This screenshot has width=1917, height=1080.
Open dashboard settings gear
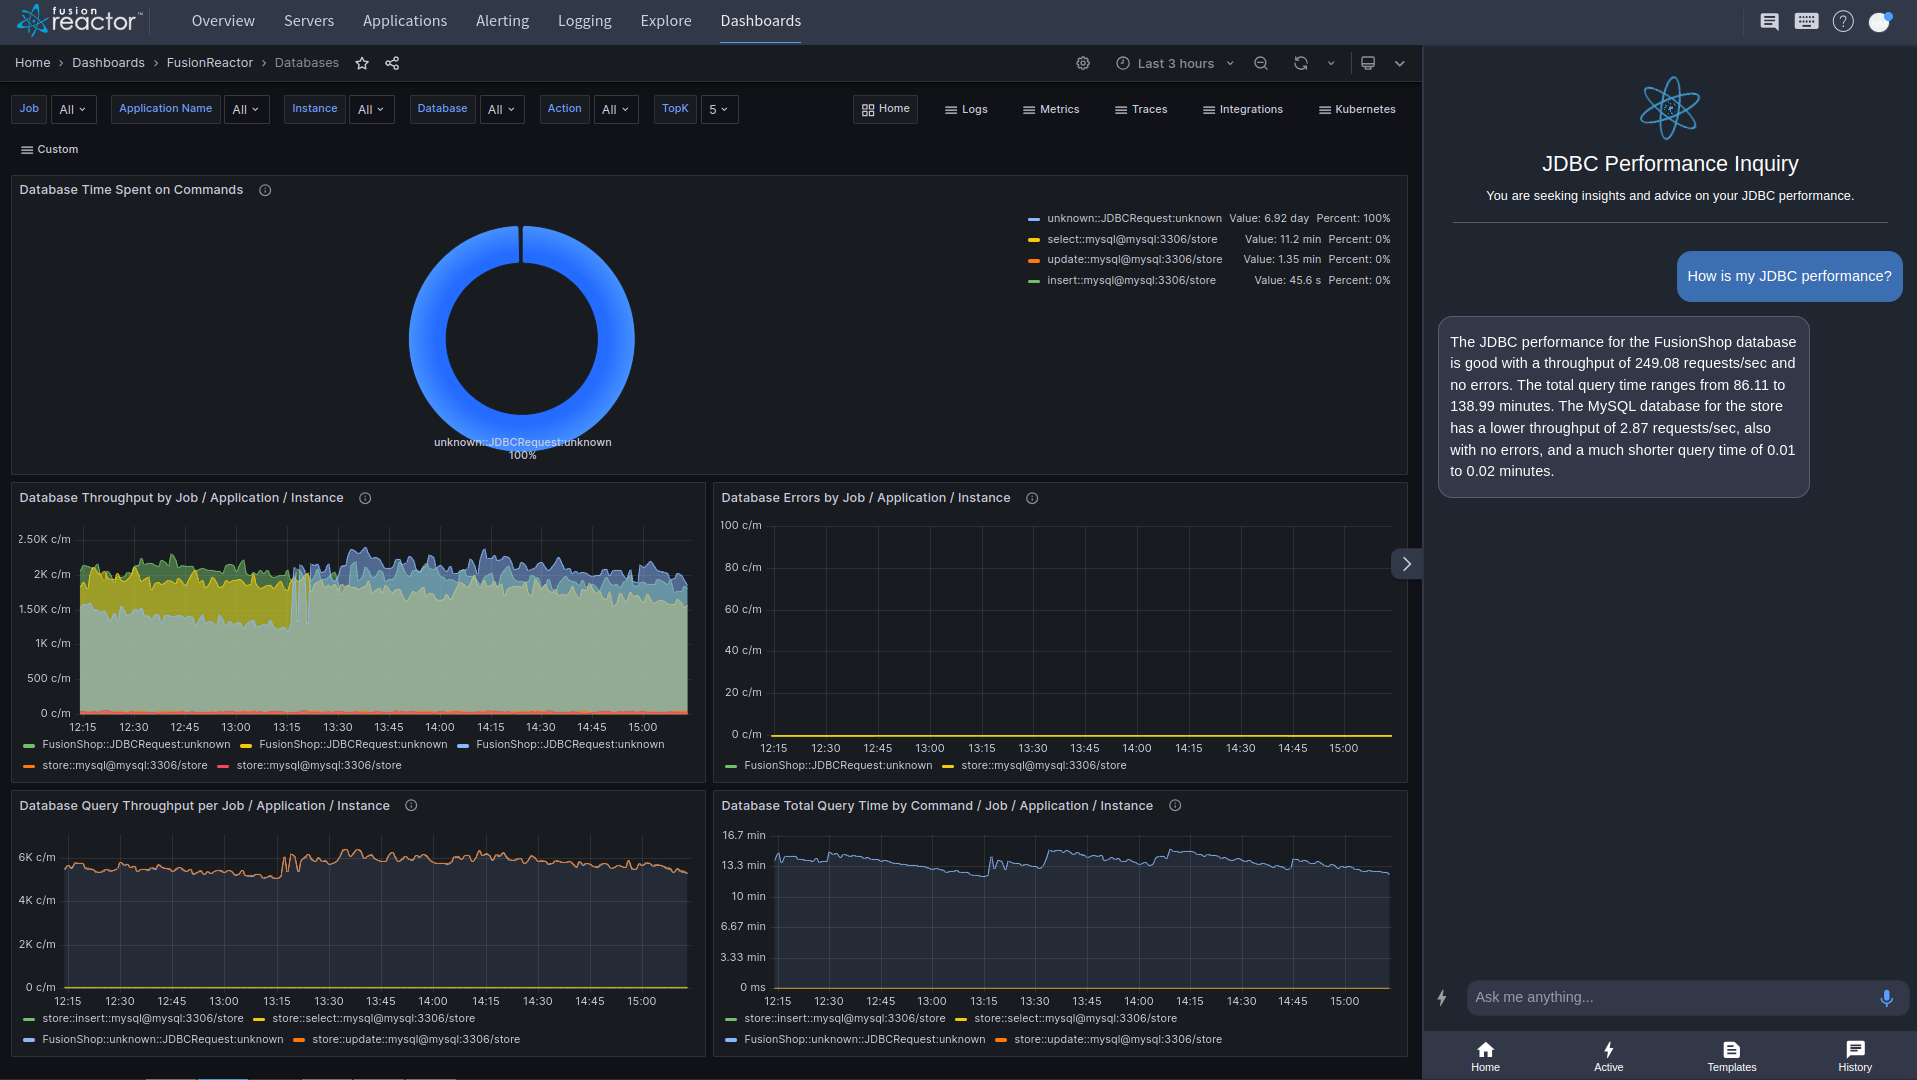tap(1083, 63)
